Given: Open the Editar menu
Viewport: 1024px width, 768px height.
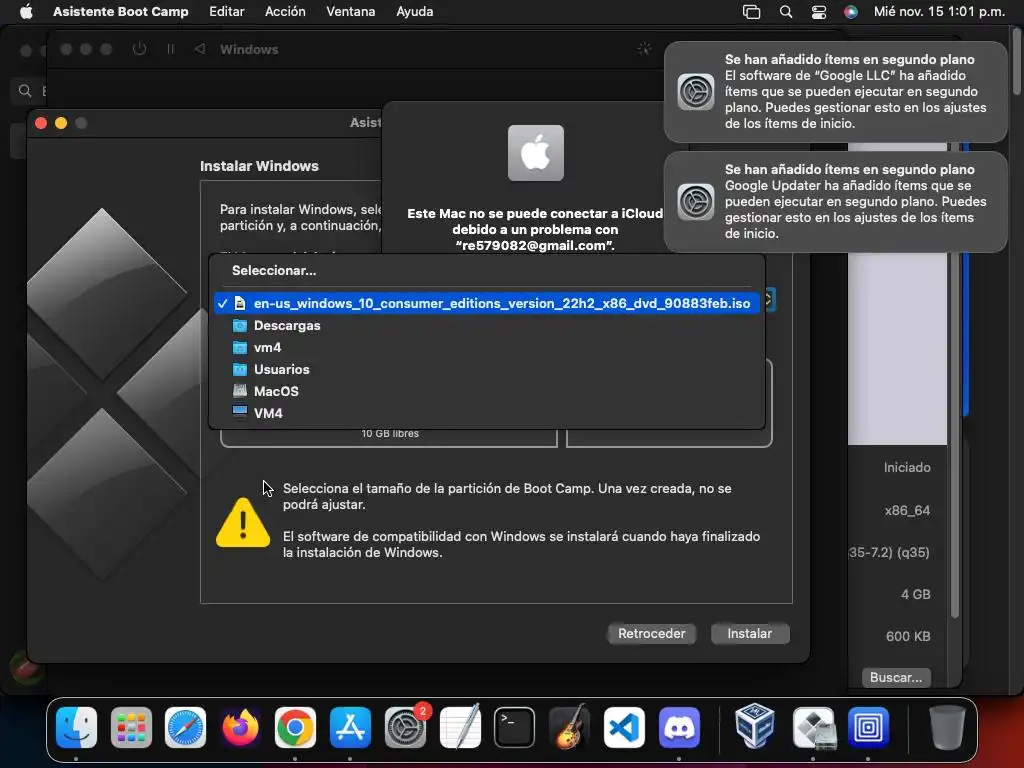Looking at the screenshot, I should 227,11.
